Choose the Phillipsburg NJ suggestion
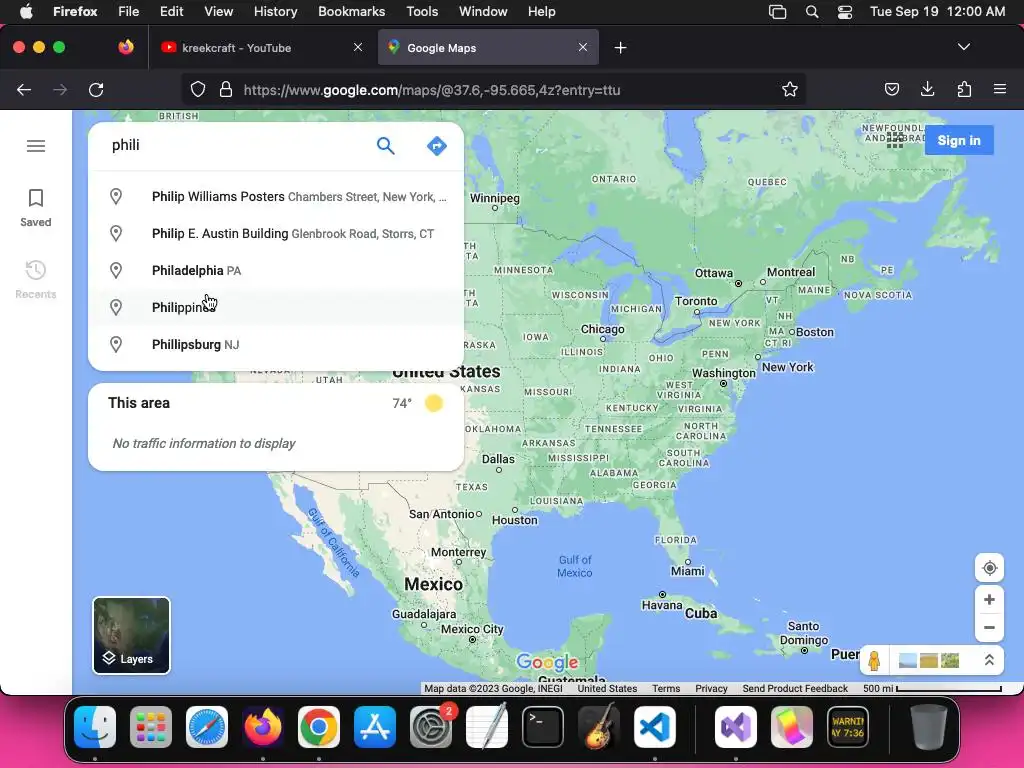The image size is (1024, 768). point(276,344)
